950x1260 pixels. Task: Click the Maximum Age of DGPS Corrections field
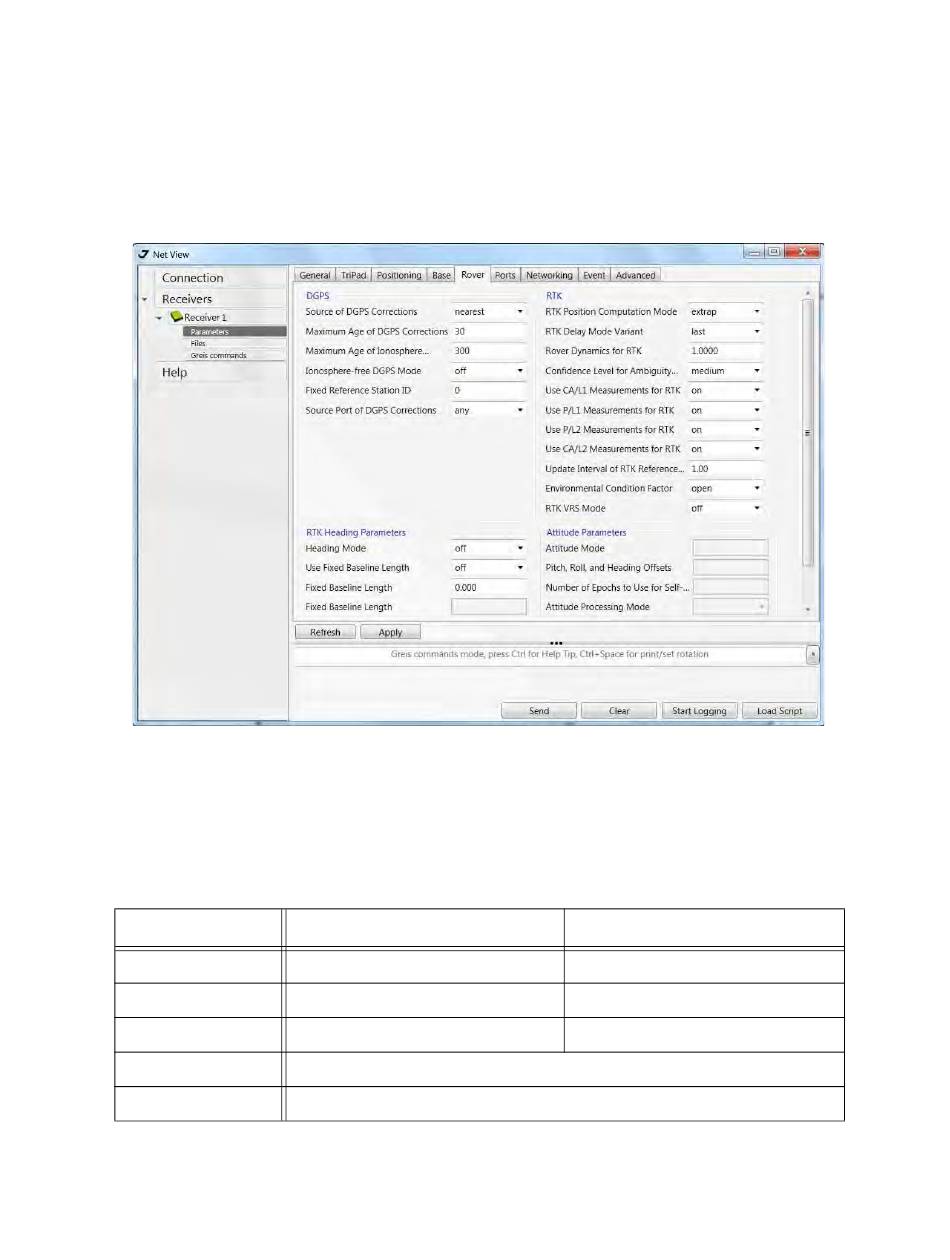click(489, 332)
